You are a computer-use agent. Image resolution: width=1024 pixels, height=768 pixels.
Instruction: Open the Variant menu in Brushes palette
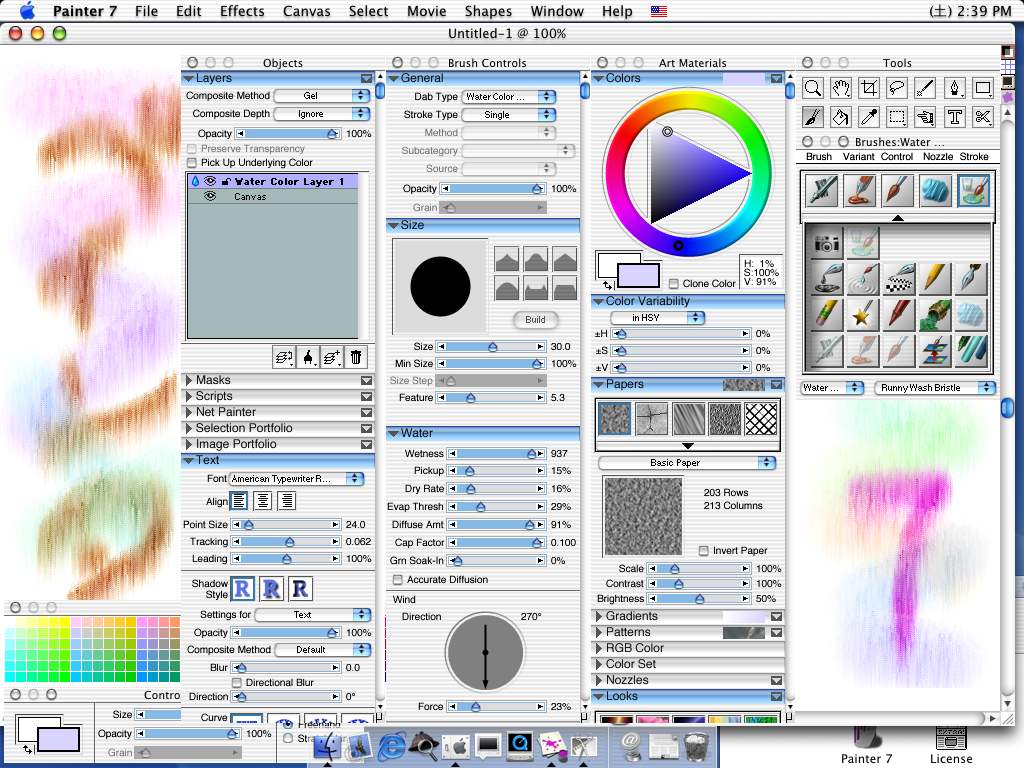tap(858, 157)
